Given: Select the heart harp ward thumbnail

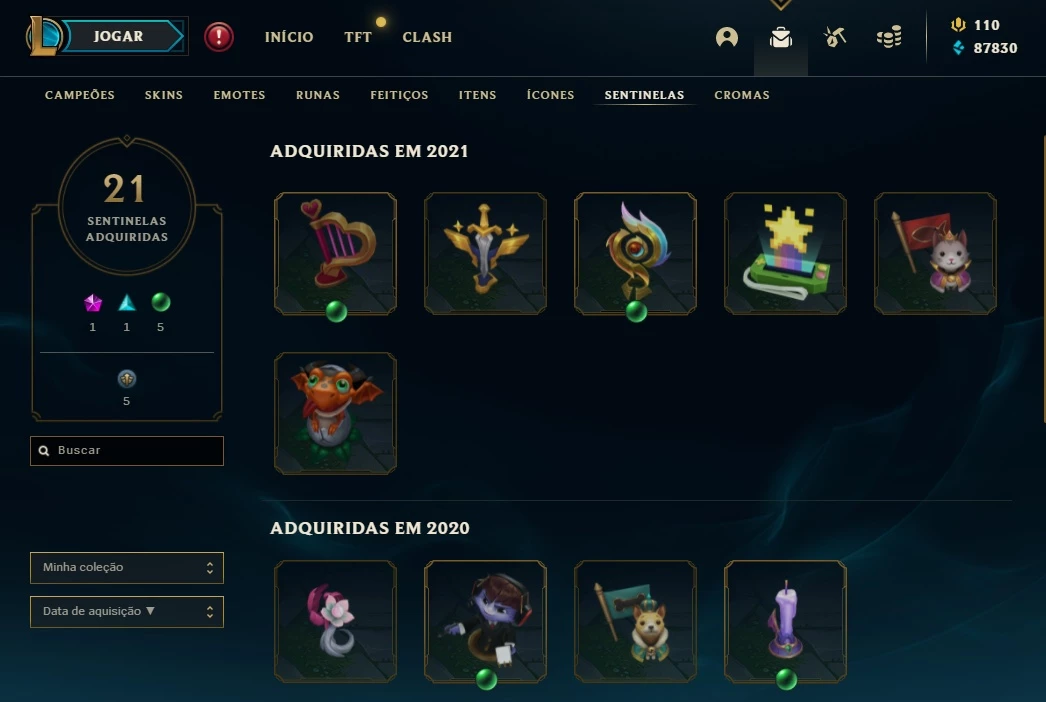Looking at the screenshot, I should click(335, 254).
